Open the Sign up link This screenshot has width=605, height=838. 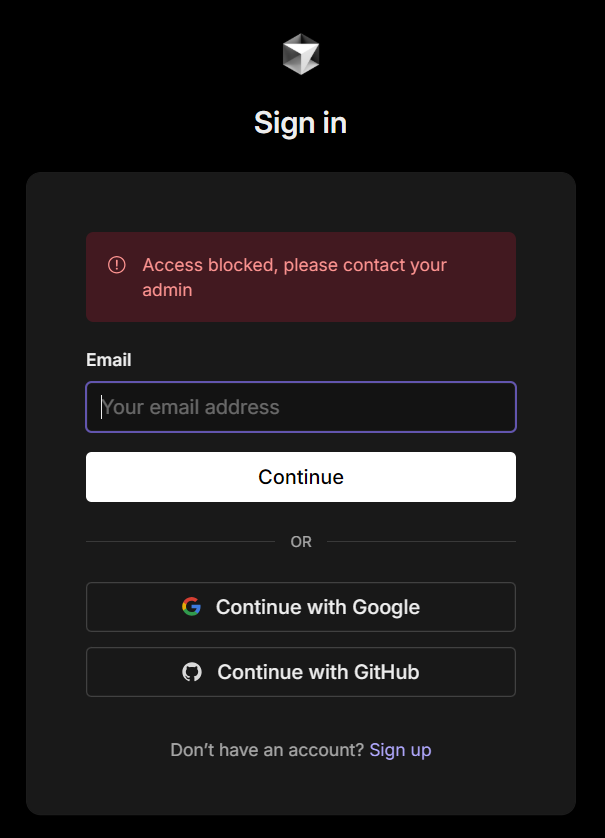(x=400, y=750)
